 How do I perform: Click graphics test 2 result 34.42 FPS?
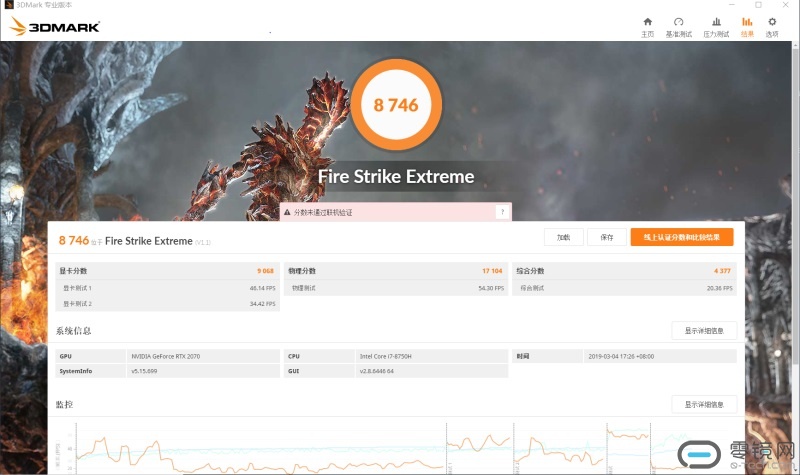point(262,304)
